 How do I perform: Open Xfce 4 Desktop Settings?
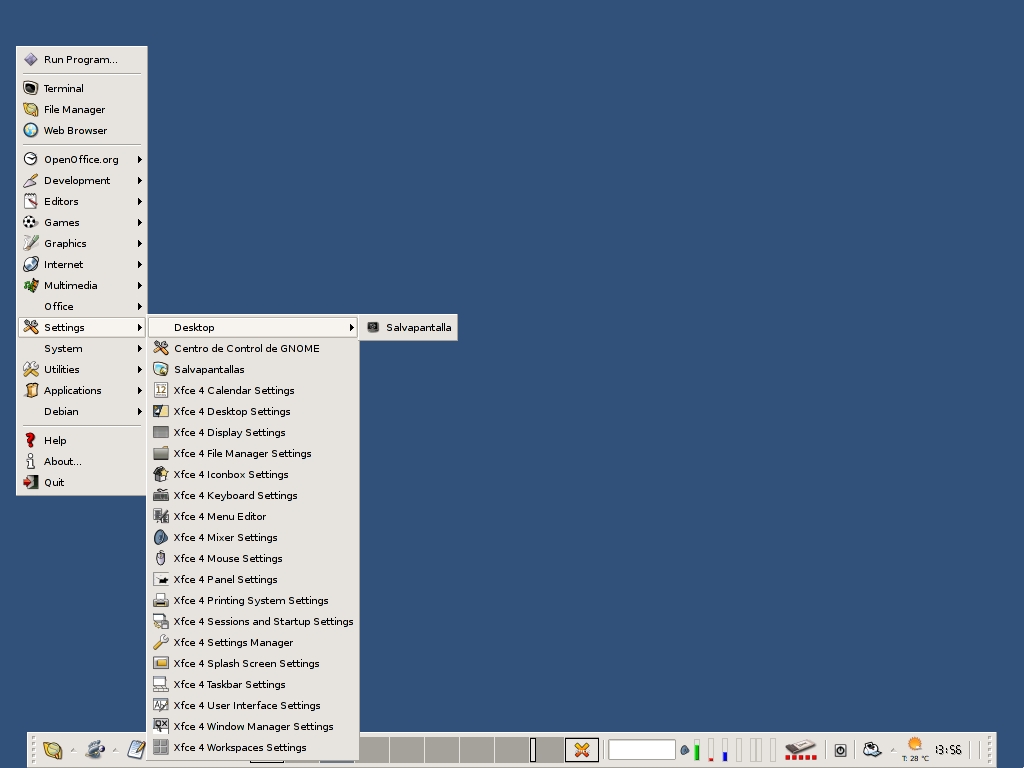click(x=253, y=411)
